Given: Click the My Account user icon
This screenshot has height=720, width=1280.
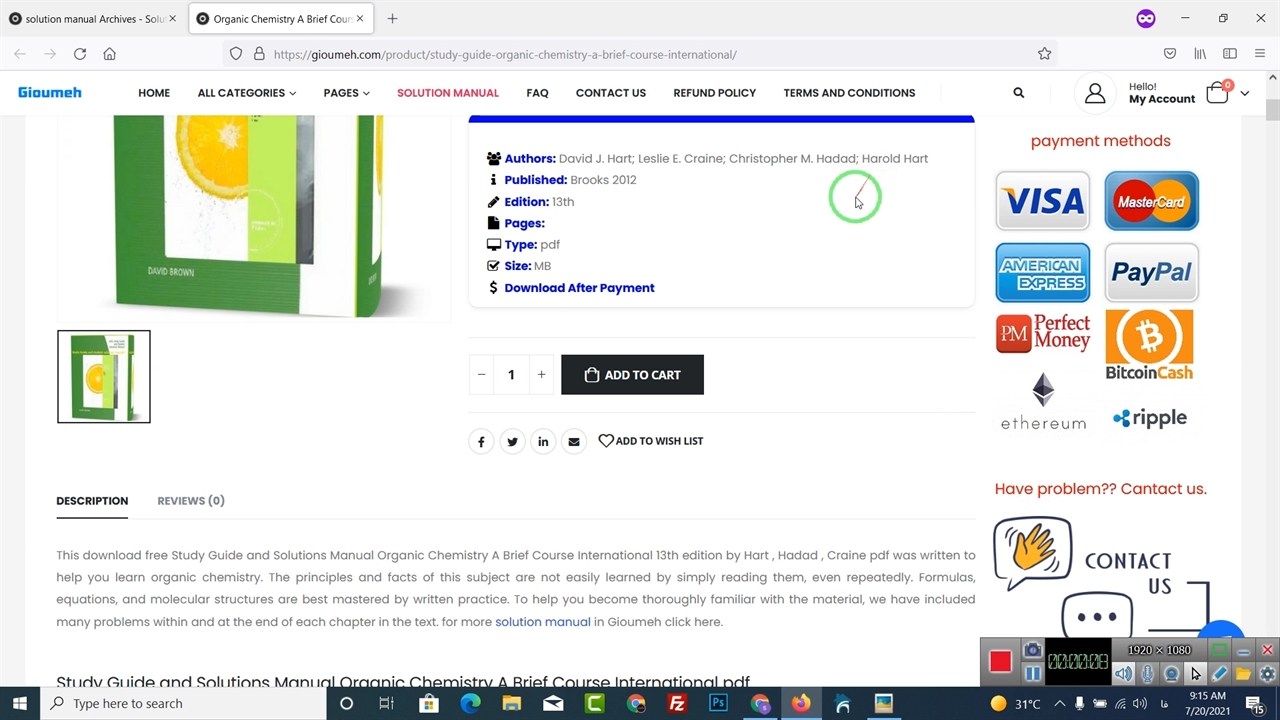Looking at the screenshot, I should point(1095,93).
